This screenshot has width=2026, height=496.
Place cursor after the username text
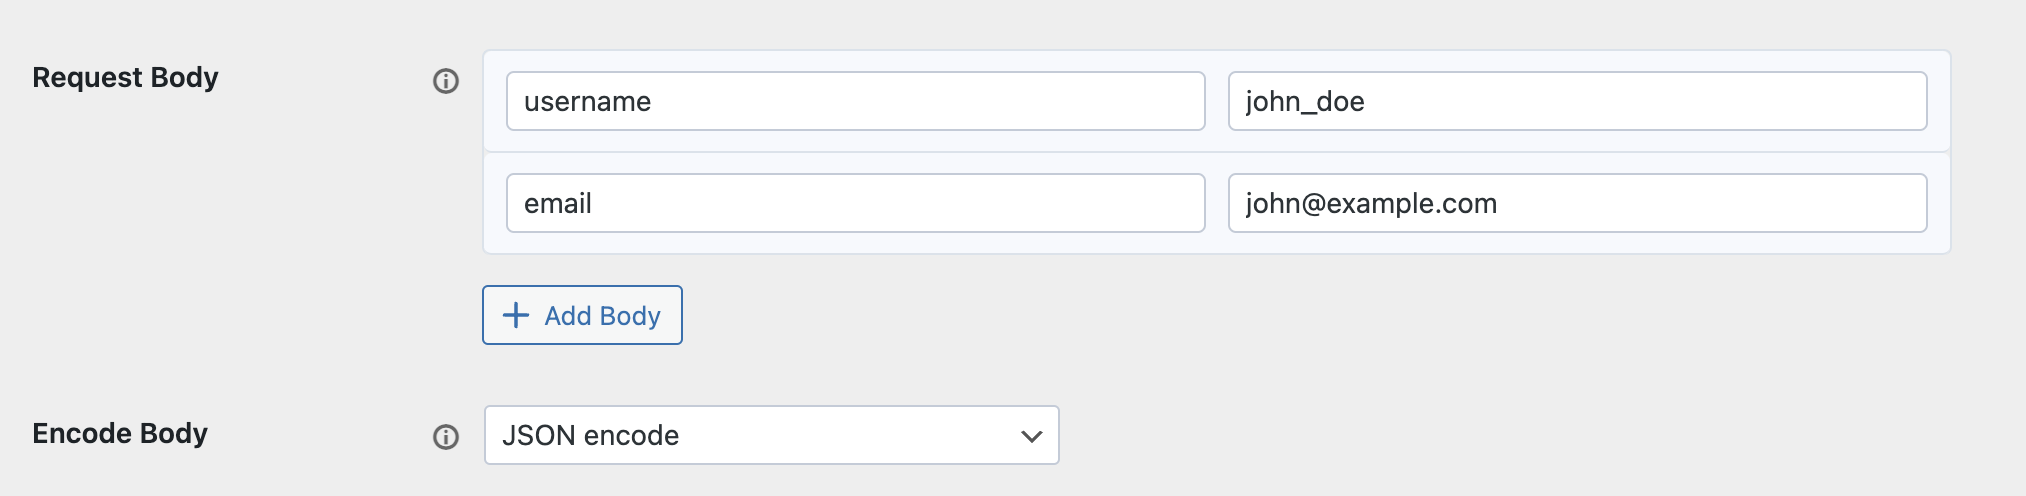tap(653, 101)
